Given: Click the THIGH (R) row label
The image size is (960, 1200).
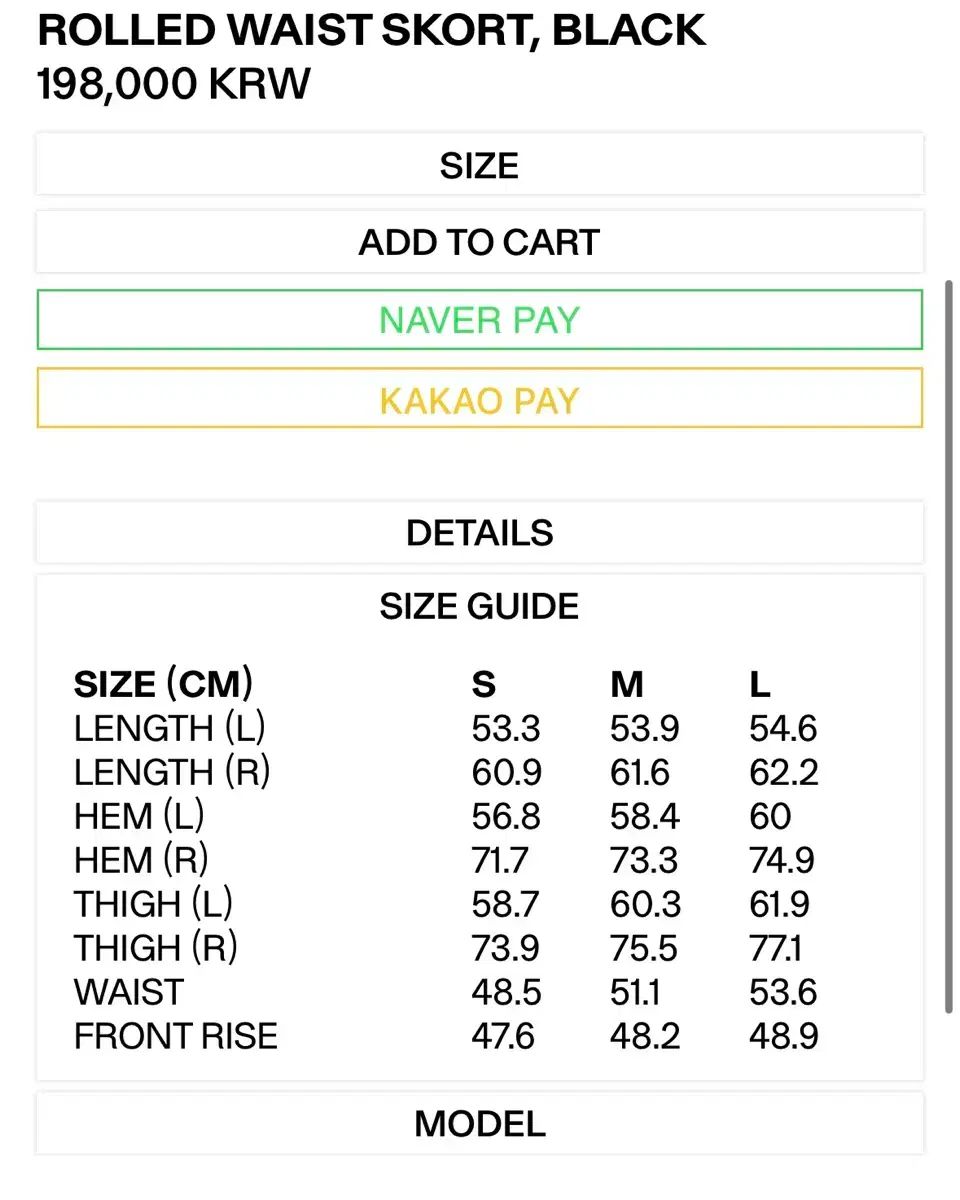Looking at the screenshot, I should pos(155,948).
